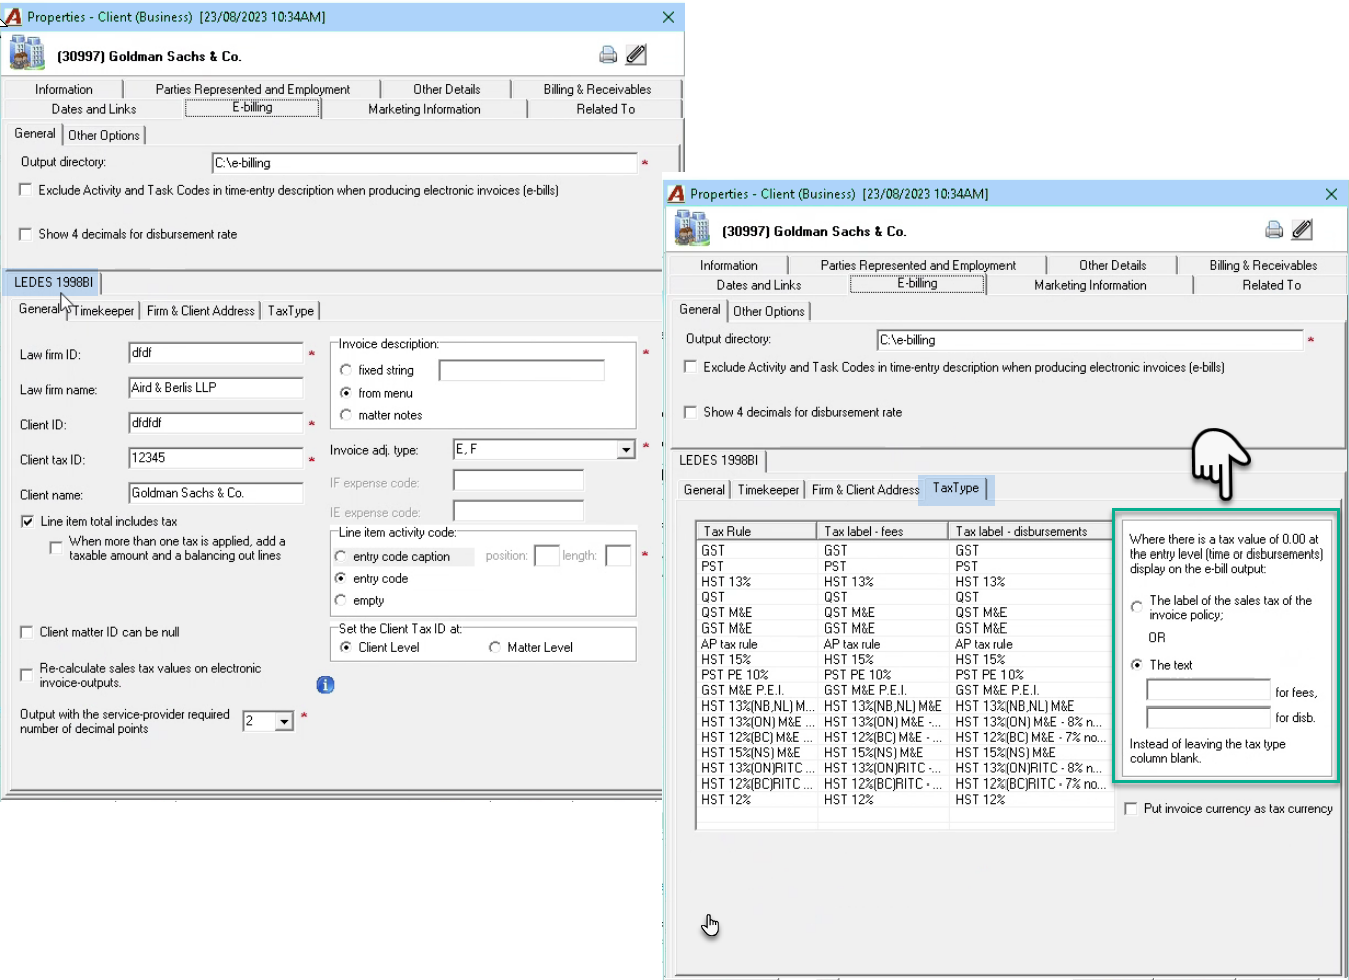The image size is (1349, 980).
Task: Switch to Firm & Client Address tab in right window
Action: click(x=866, y=490)
